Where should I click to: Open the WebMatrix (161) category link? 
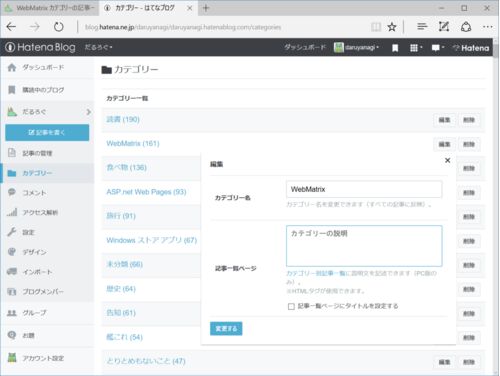133,143
